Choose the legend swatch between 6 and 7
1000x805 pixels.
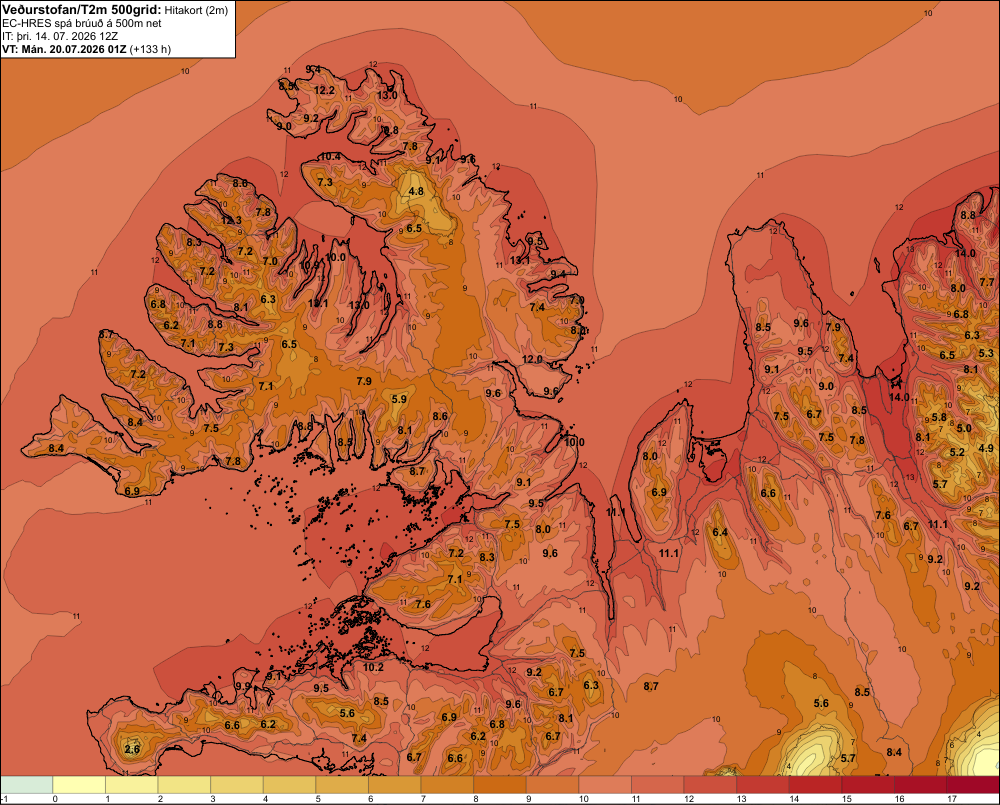pyautogui.click(x=395, y=785)
